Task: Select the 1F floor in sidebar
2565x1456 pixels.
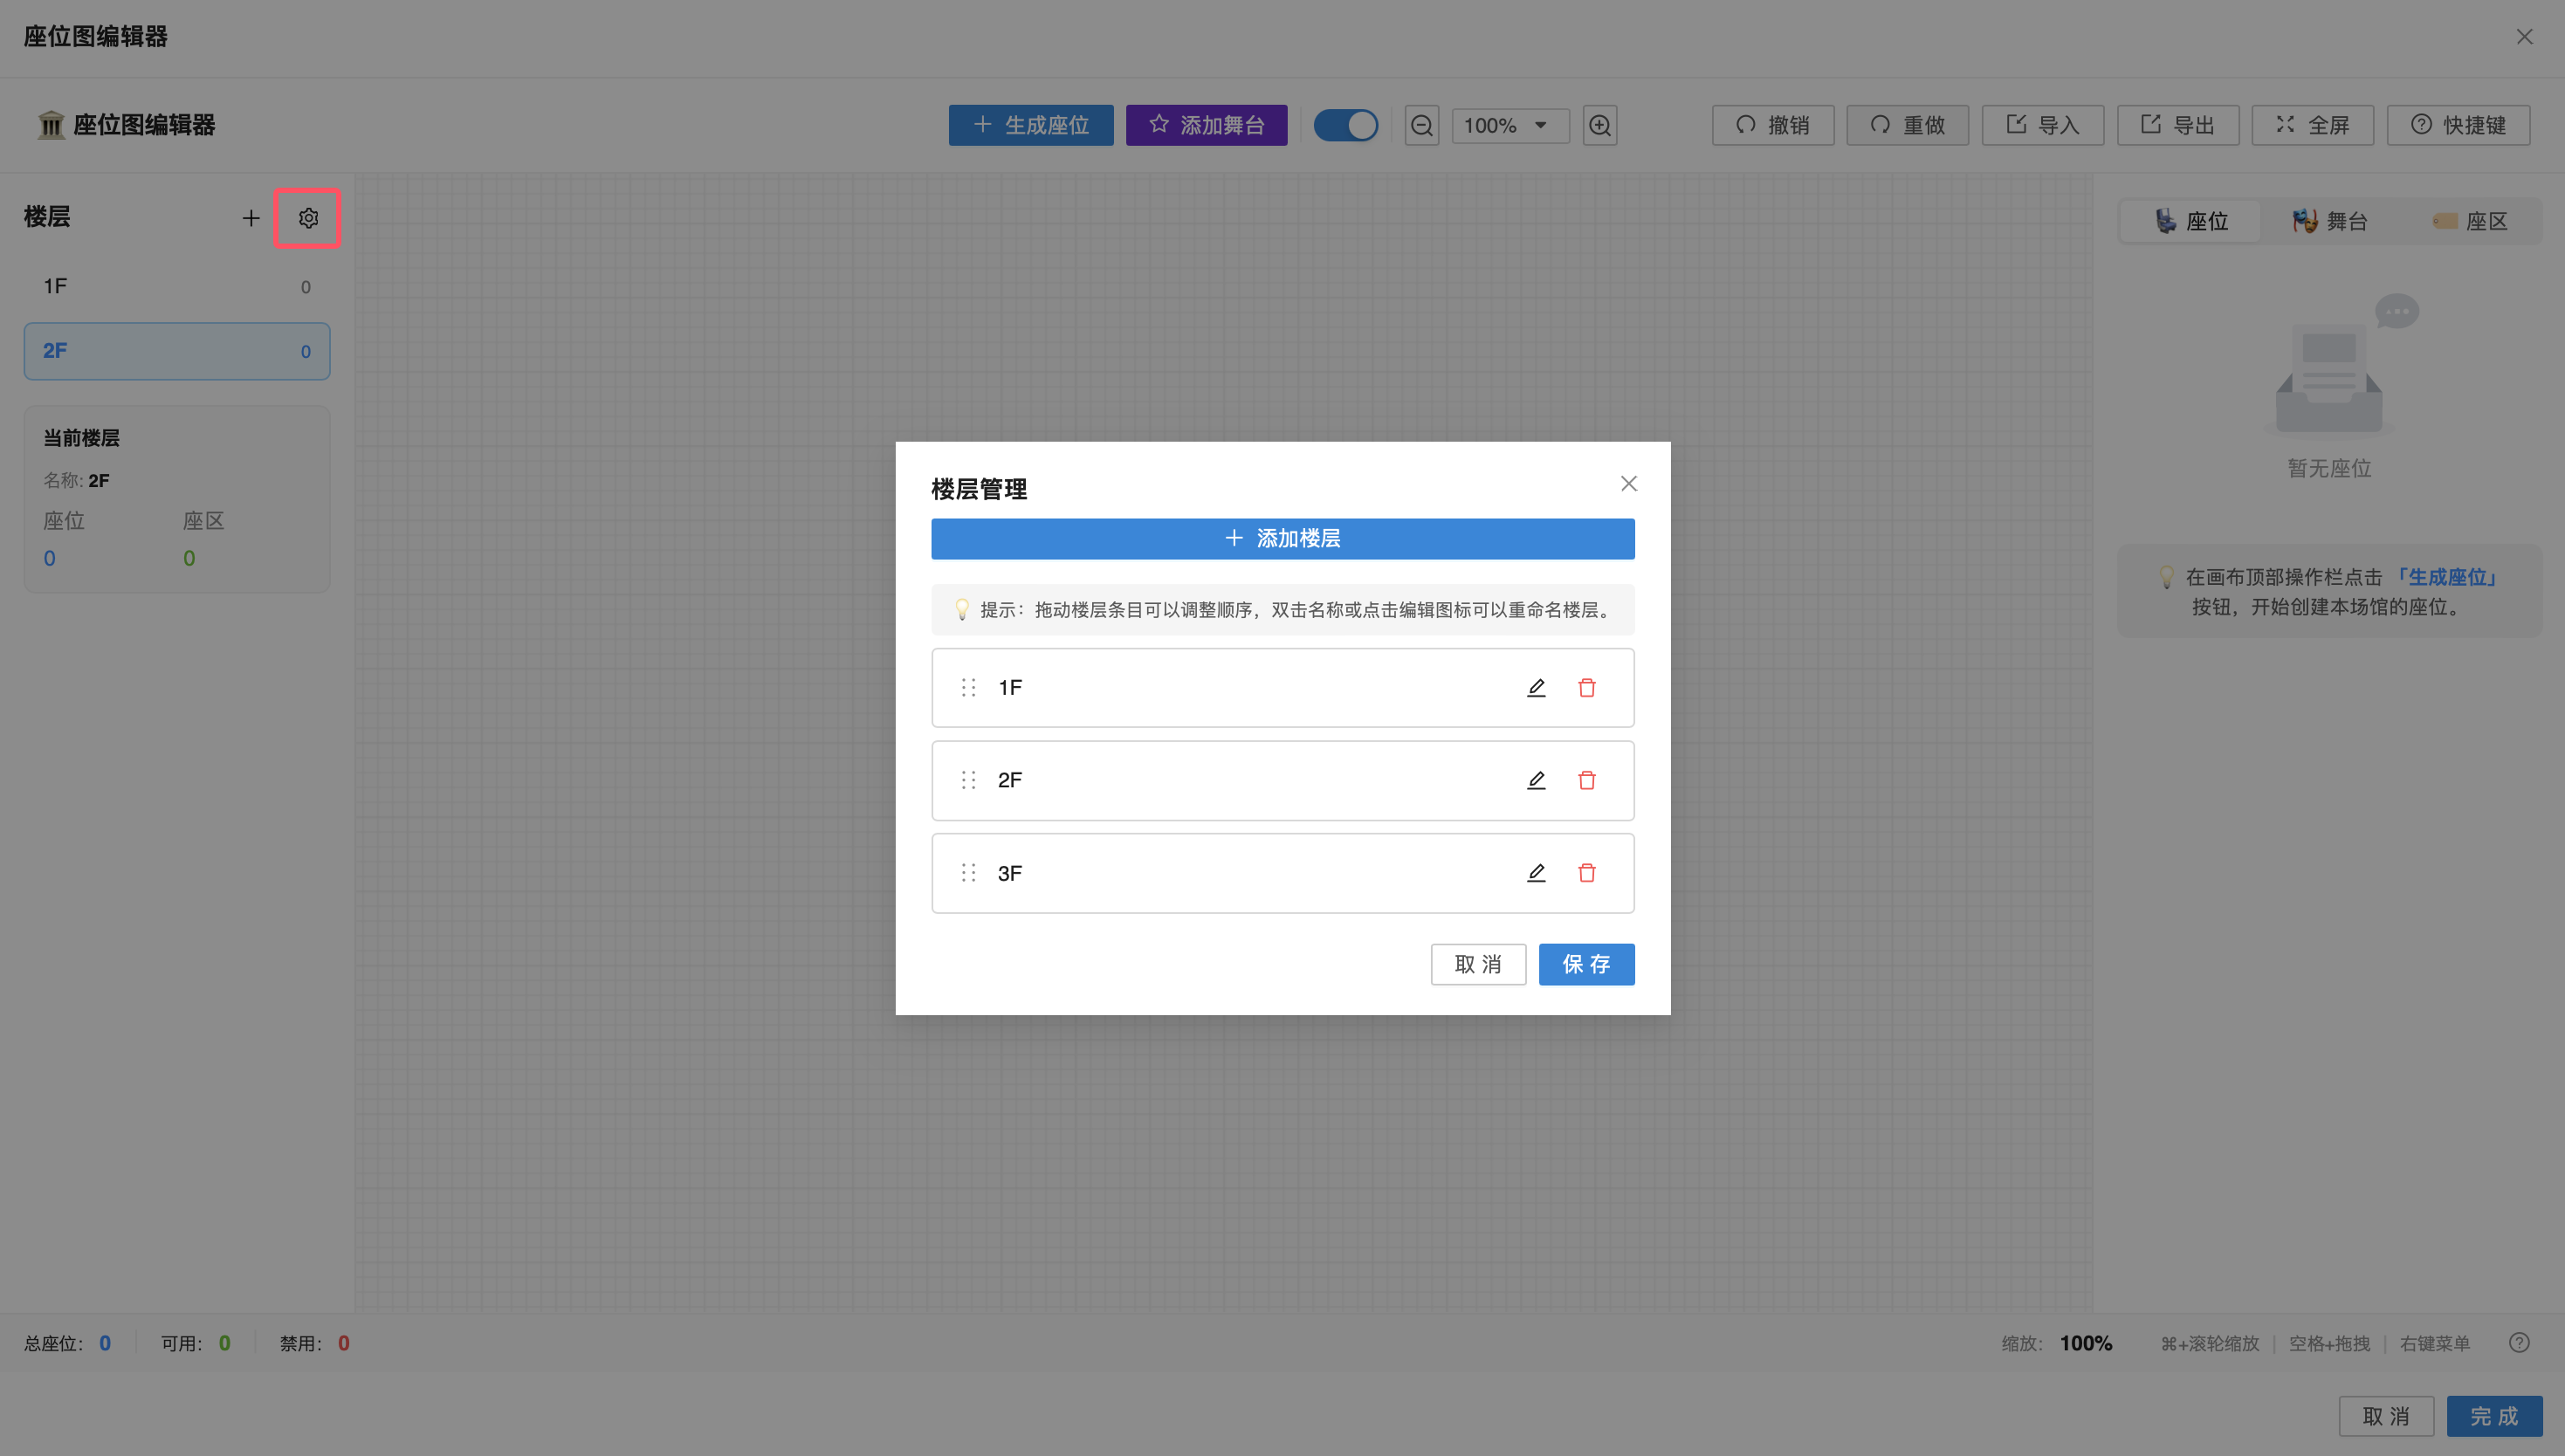Action: click(x=177, y=287)
